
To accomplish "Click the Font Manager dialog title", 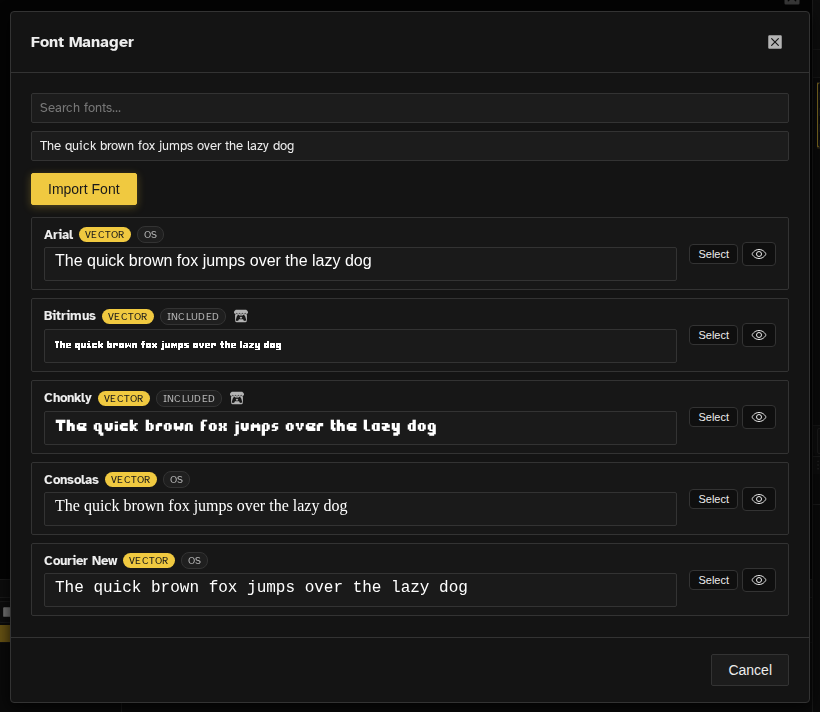I will [x=82, y=42].
